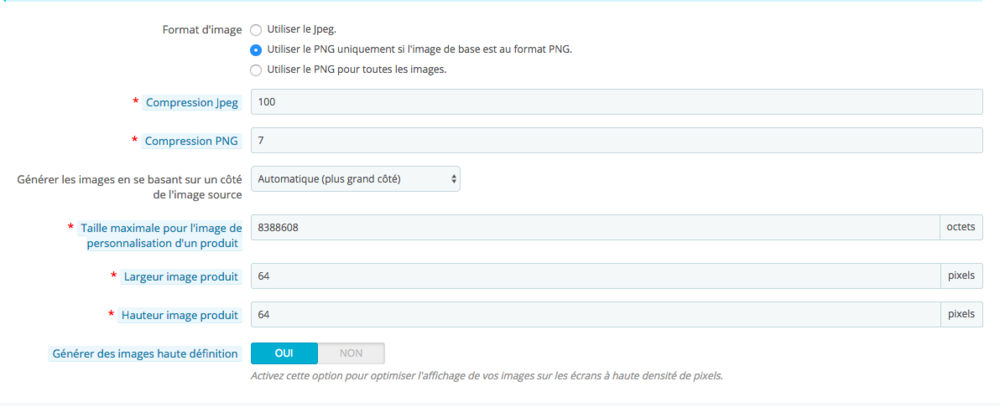The height and width of the screenshot is (407, 1000).
Task: Choose PNG only if base image is PNG
Action: coord(256,50)
